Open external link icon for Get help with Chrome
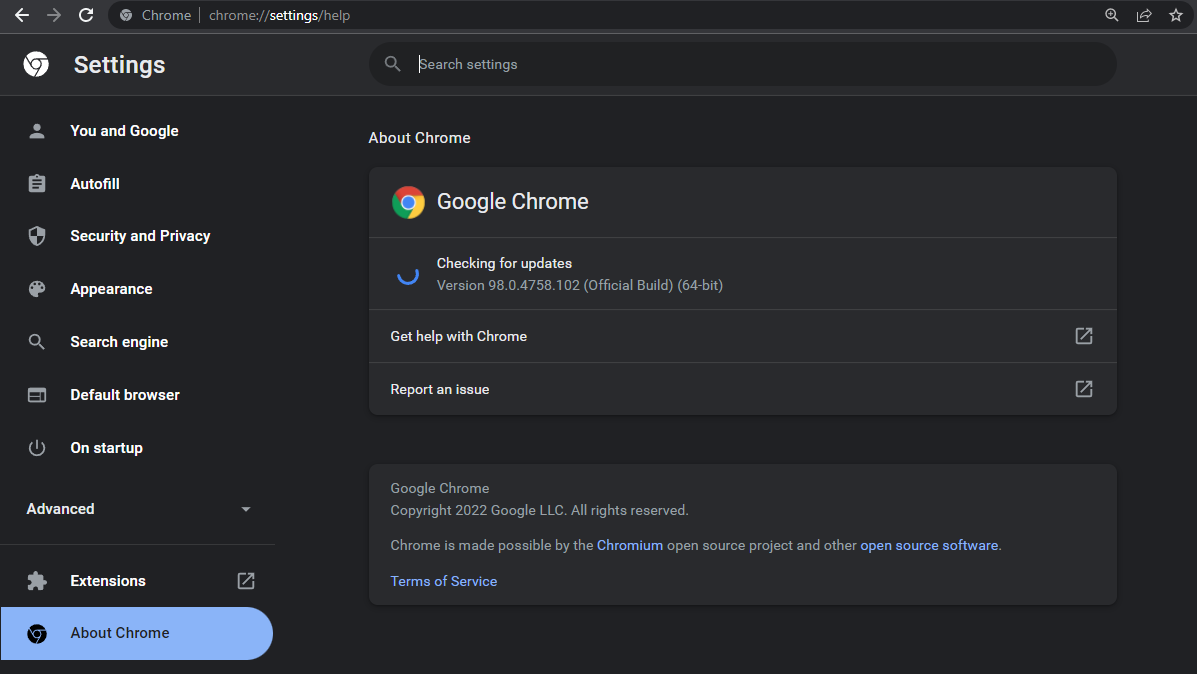 pos(1084,336)
